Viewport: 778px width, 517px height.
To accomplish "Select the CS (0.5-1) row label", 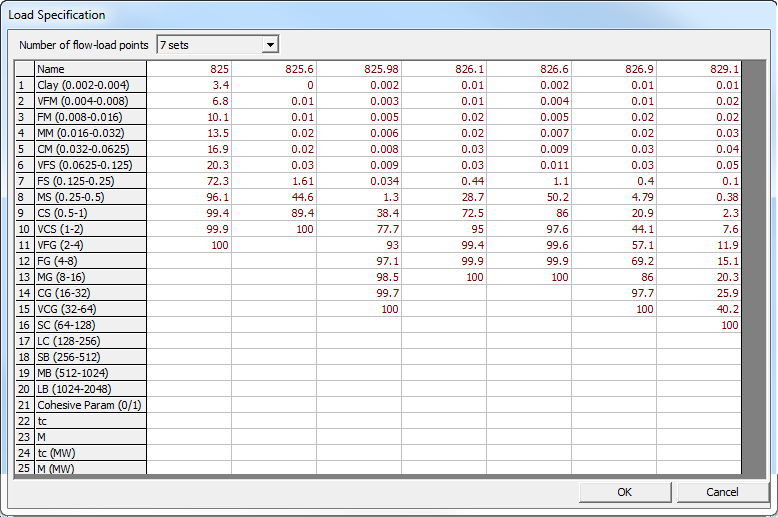I will tap(90, 213).
